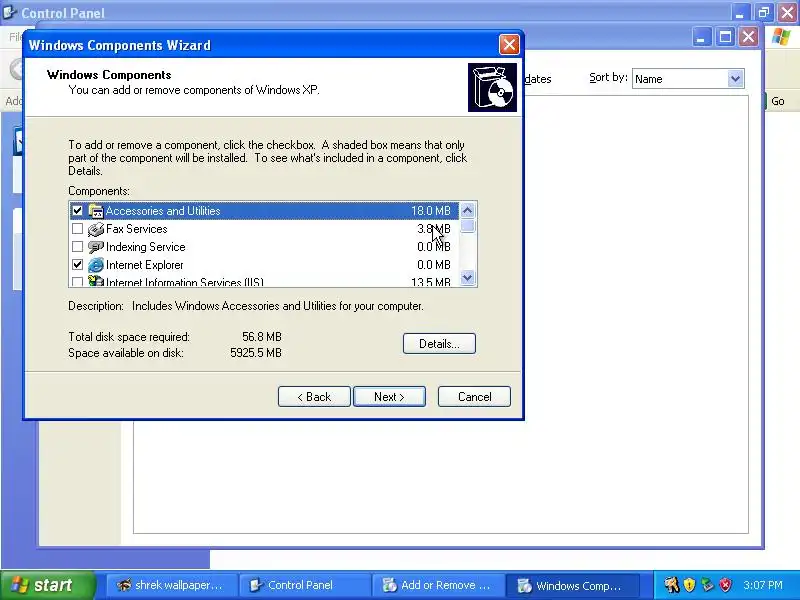Switch to Control Panel taskbar button
The image size is (800, 600).
point(305,585)
